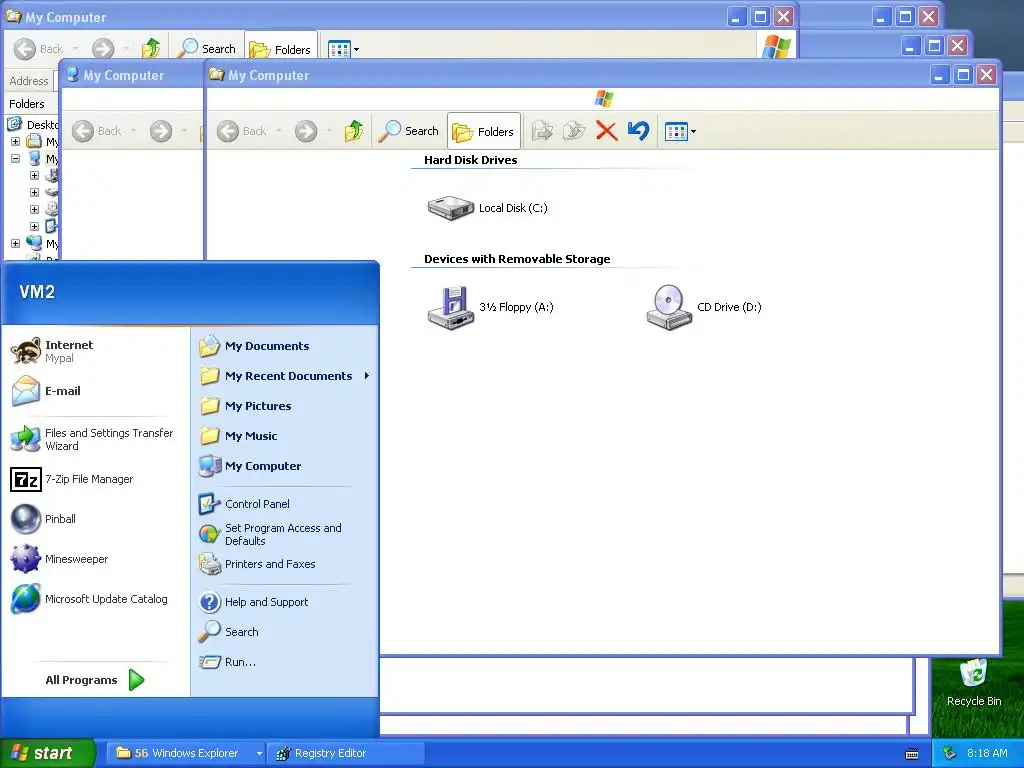Click system tray clock showing 8:18 AM
Viewport: 1024px width, 768px height.
tap(987, 753)
